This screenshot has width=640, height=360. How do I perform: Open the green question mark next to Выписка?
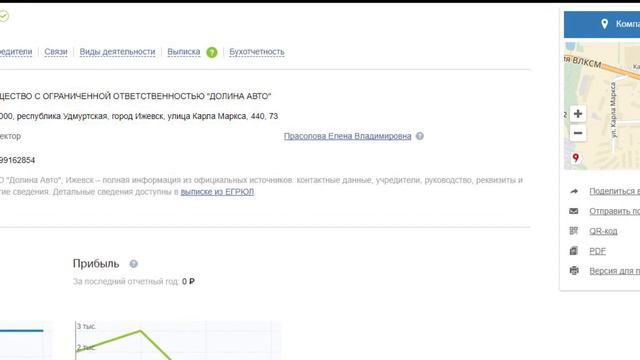point(212,52)
